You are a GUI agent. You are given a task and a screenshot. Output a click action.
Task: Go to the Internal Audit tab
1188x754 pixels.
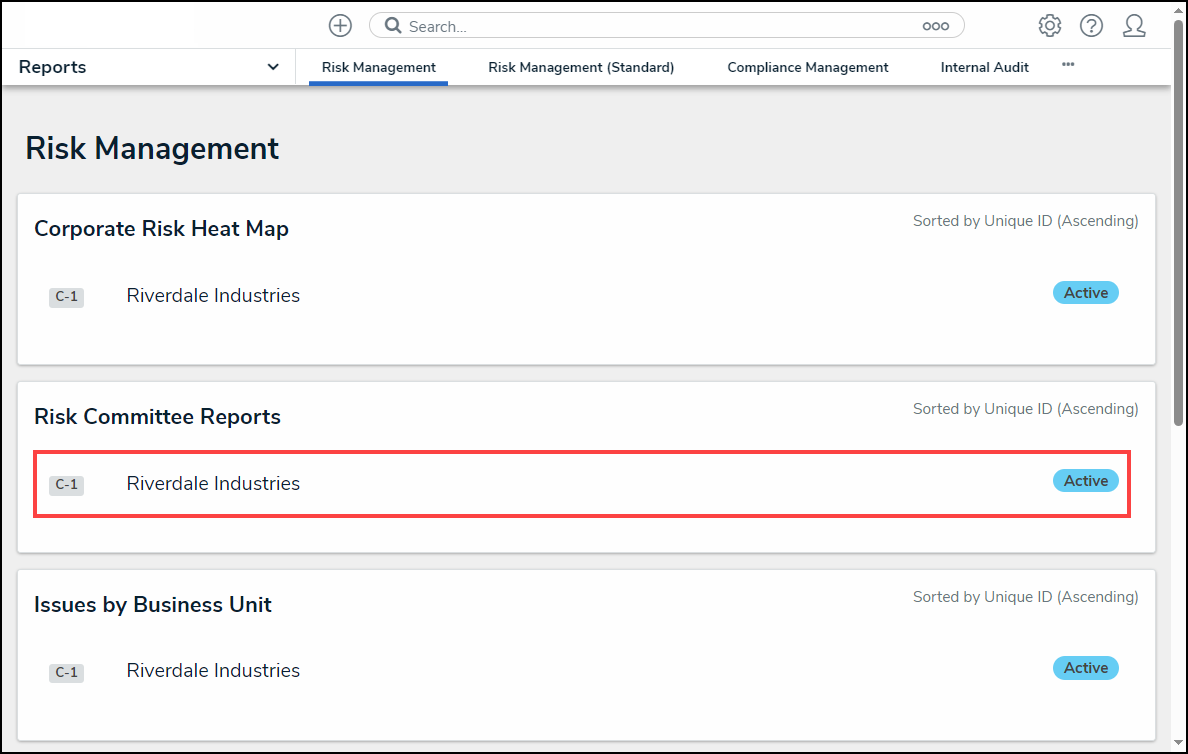click(984, 67)
